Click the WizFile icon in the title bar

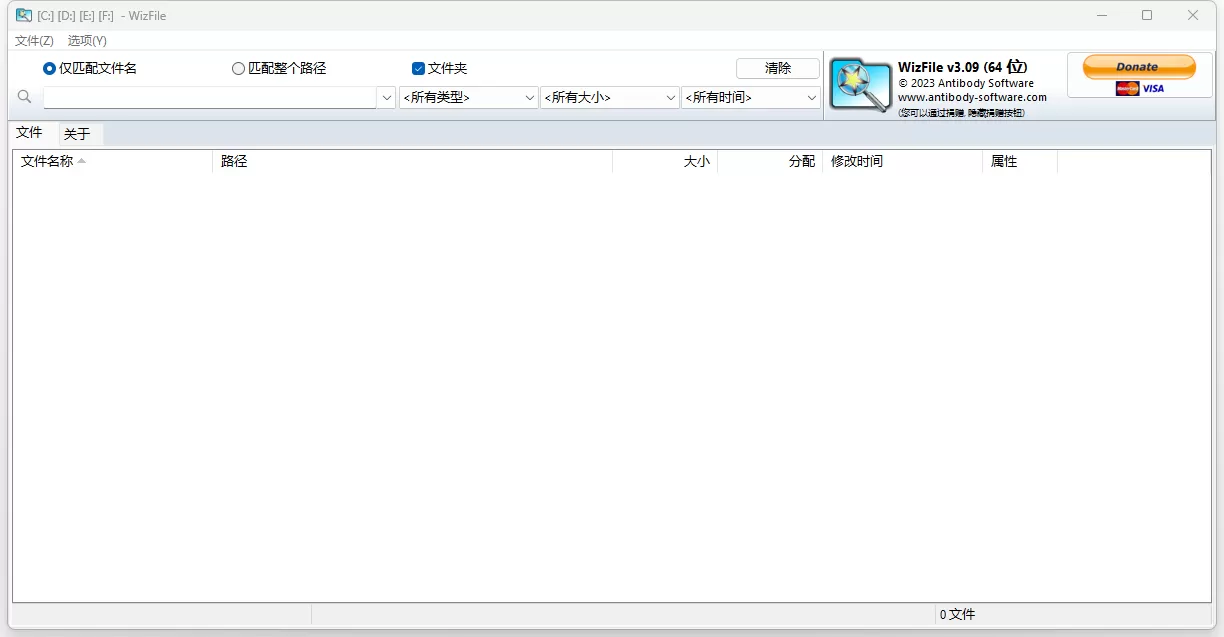(23, 15)
